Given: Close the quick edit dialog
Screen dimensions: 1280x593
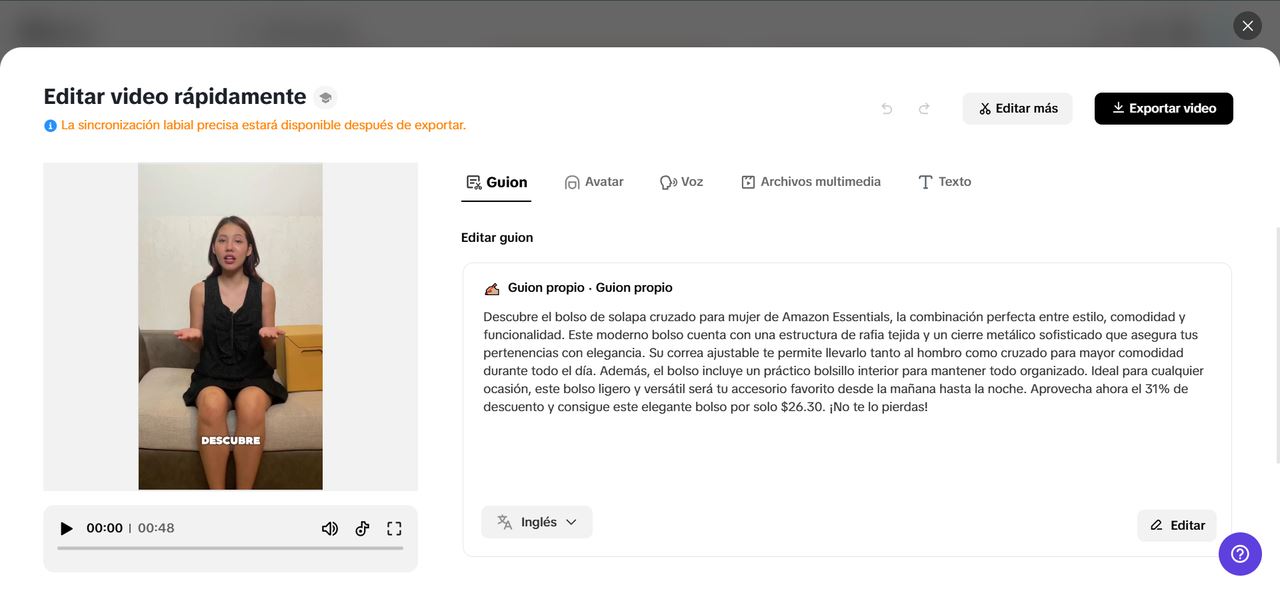Looking at the screenshot, I should tap(1247, 26).
